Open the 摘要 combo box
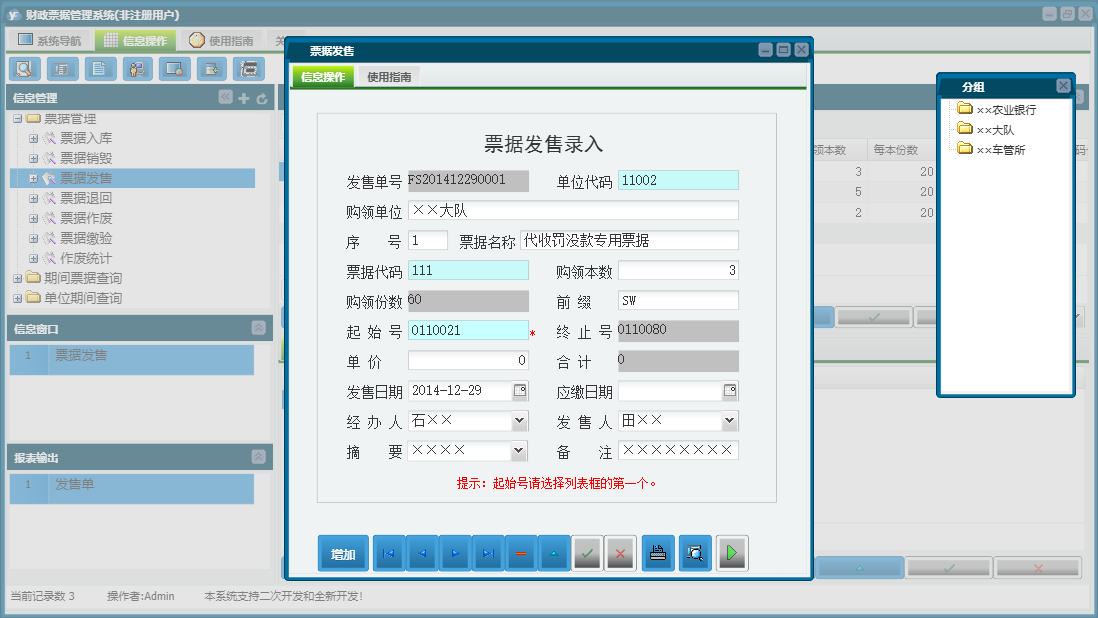 click(x=519, y=451)
